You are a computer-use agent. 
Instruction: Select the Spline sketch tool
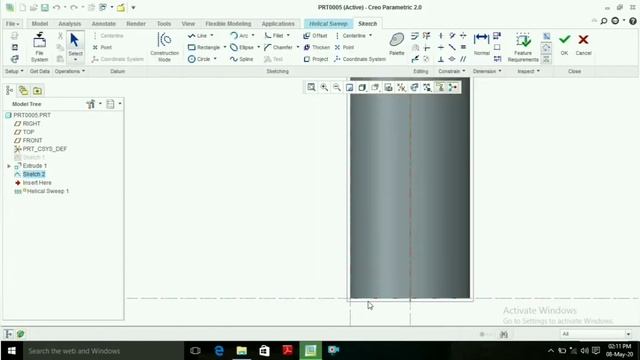click(x=241, y=59)
